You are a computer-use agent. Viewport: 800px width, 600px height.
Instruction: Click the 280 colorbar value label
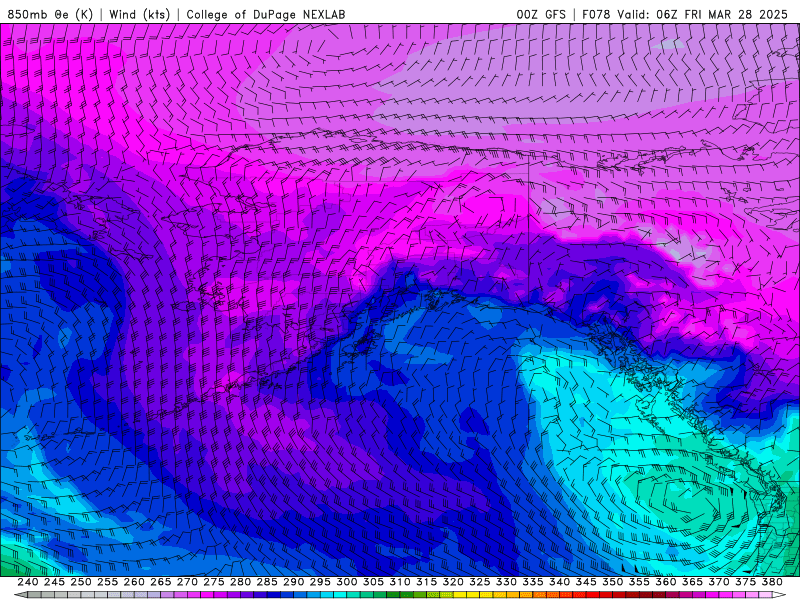(x=240, y=582)
